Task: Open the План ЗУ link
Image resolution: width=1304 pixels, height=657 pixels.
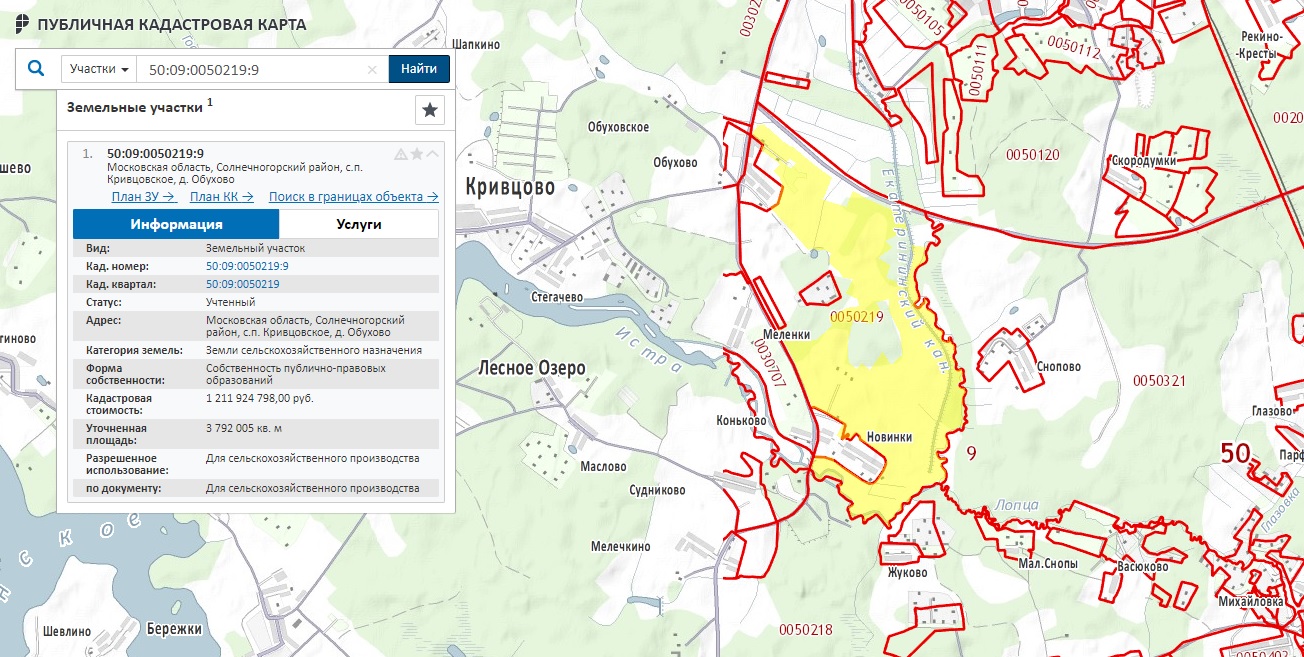Action: click(143, 197)
